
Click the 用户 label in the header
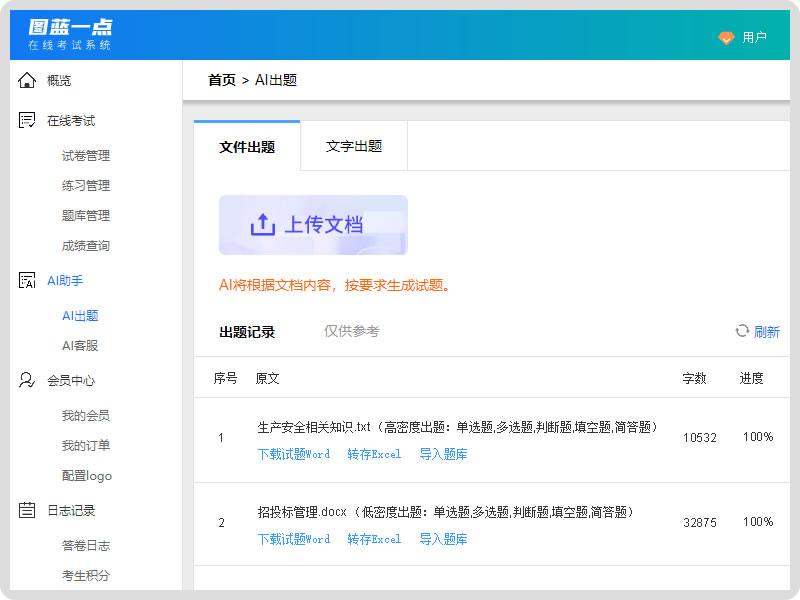(x=755, y=37)
